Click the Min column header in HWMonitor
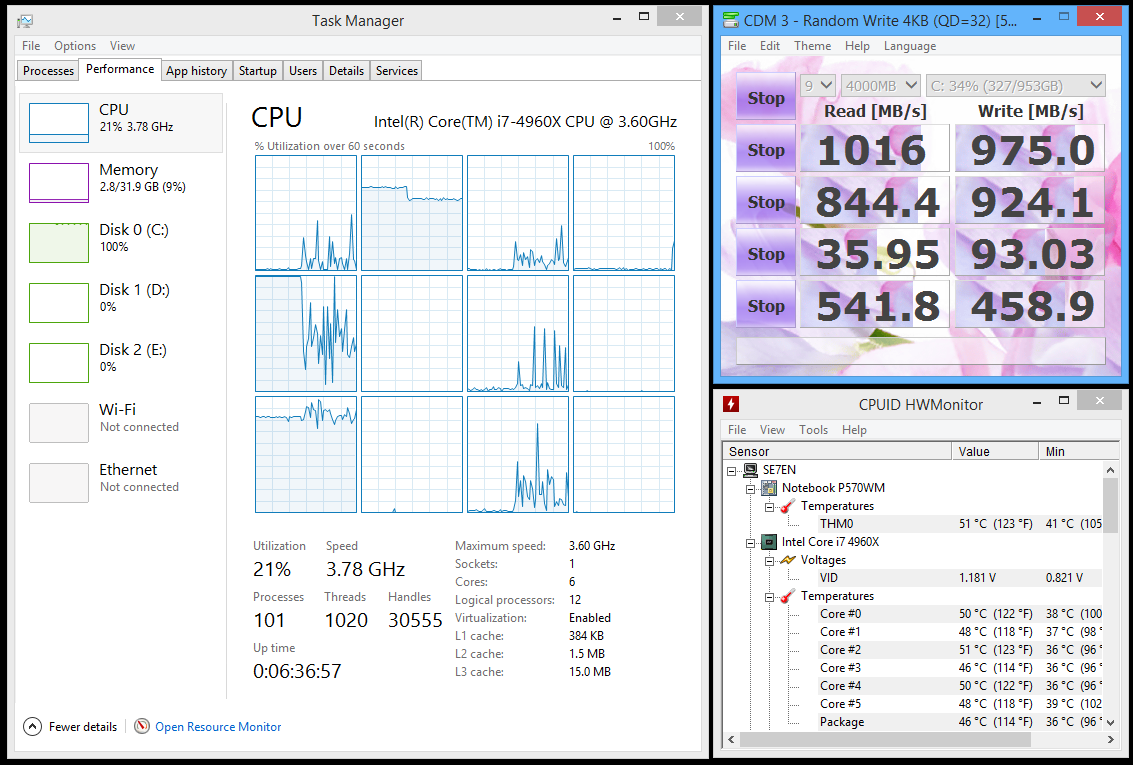1133x765 pixels. [1079, 451]
